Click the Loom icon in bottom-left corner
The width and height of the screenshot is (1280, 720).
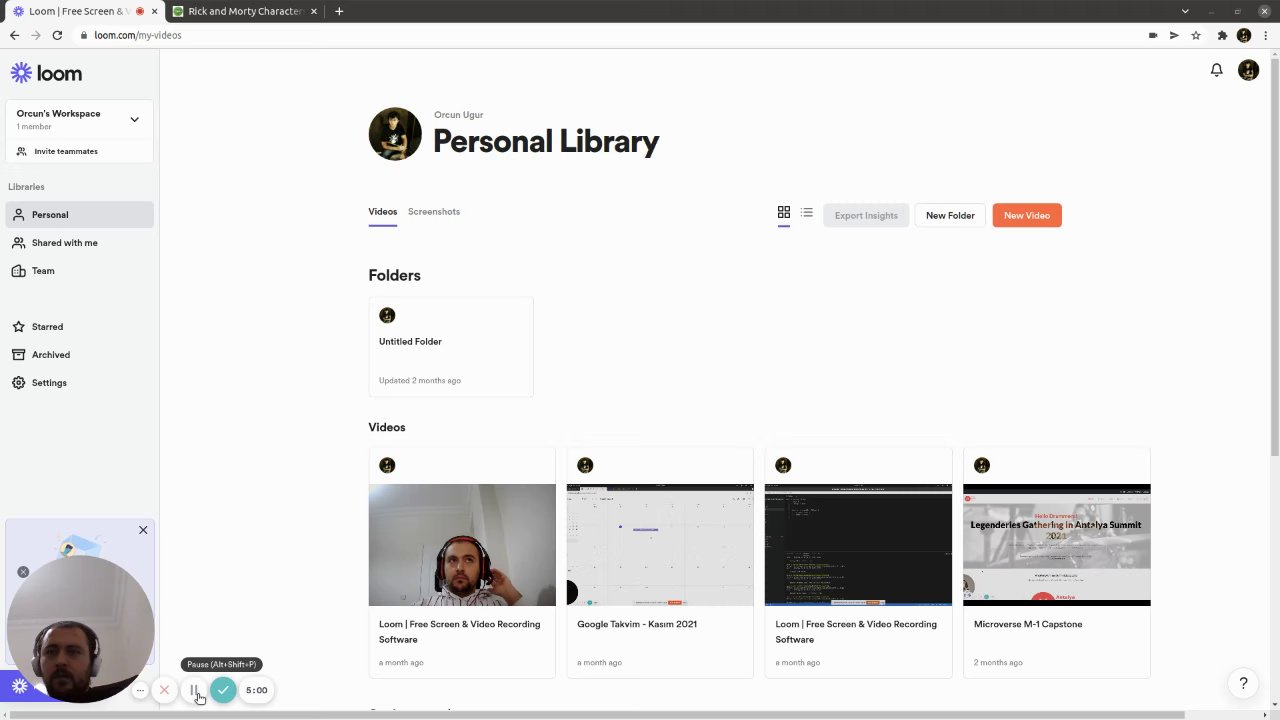point(19,686)
